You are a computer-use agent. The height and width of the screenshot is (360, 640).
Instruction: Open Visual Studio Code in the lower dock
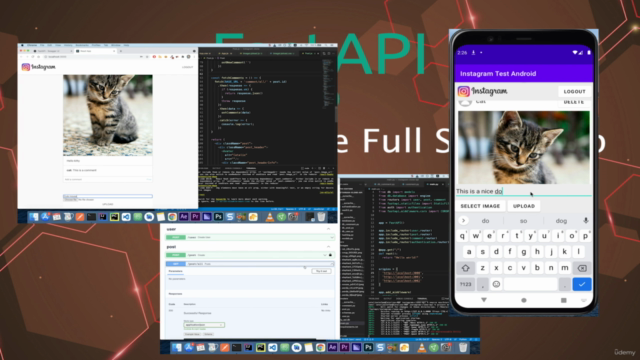pyautogui.click(x=272, y=348)
